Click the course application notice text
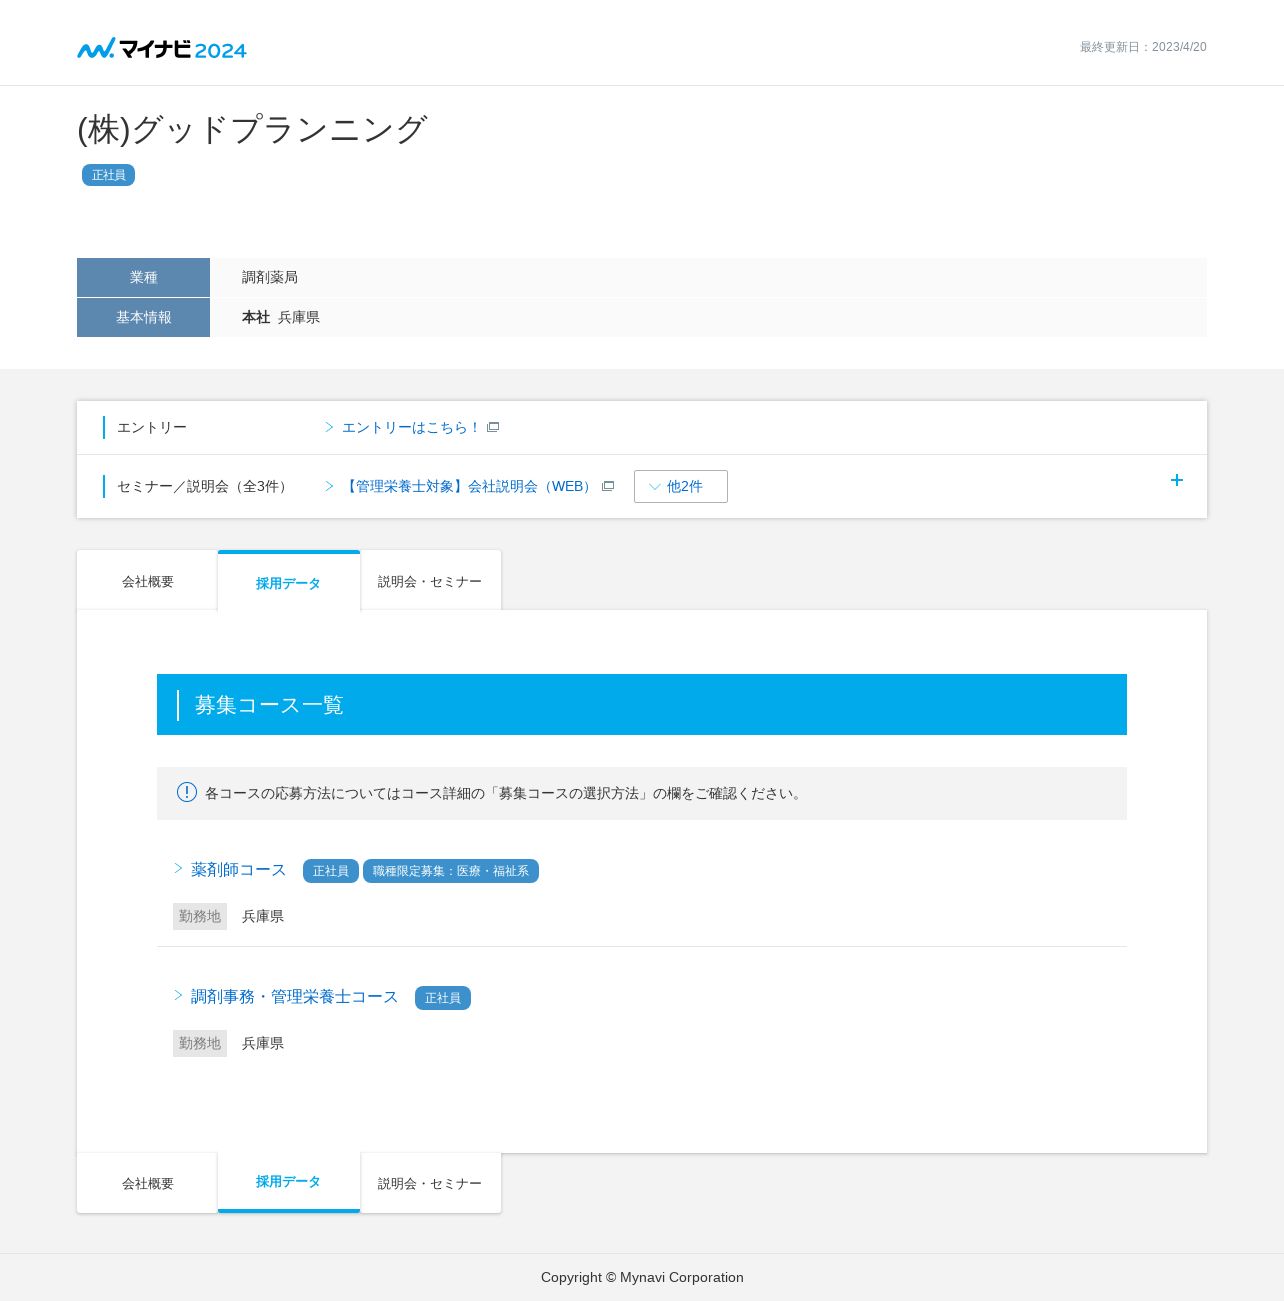The height and width of the screenshot is (1301, 1284). pyautogui.click(x=505, y=793)
